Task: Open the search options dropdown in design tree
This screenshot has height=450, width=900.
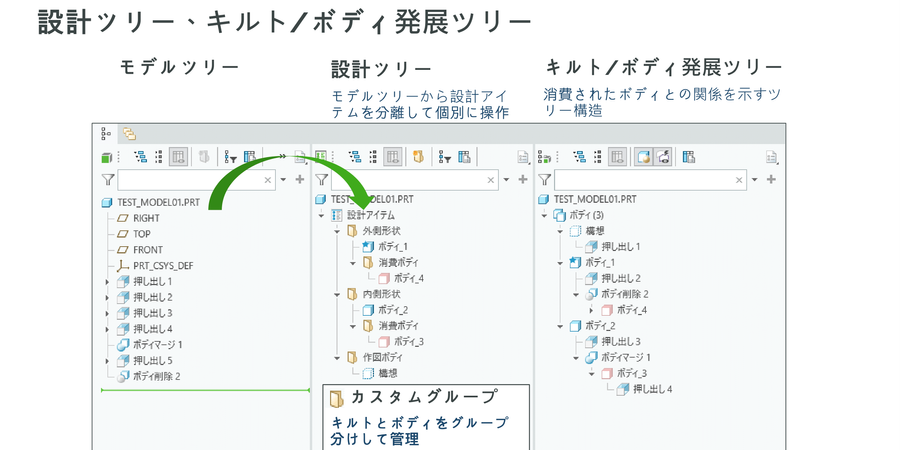Action: [508, 180]
